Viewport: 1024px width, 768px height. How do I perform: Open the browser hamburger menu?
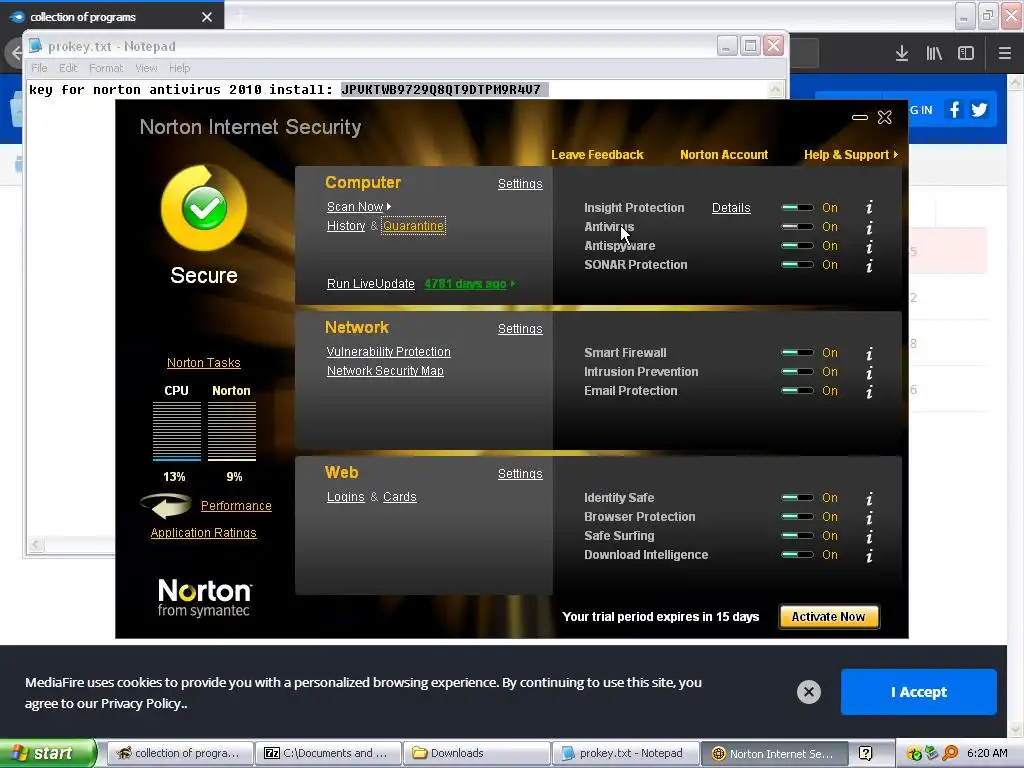(1005, 54)
